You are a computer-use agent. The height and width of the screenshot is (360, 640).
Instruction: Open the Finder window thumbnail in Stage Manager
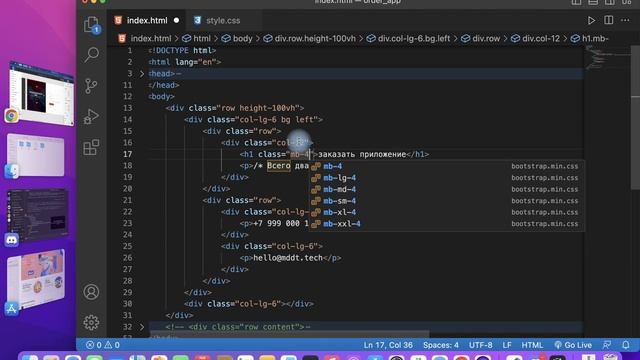pos(36,156)
